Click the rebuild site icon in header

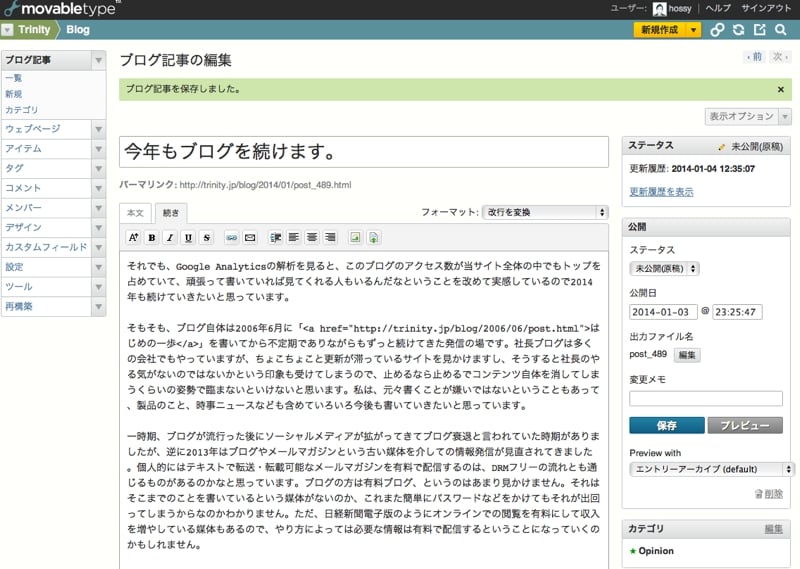click(738, 30)
